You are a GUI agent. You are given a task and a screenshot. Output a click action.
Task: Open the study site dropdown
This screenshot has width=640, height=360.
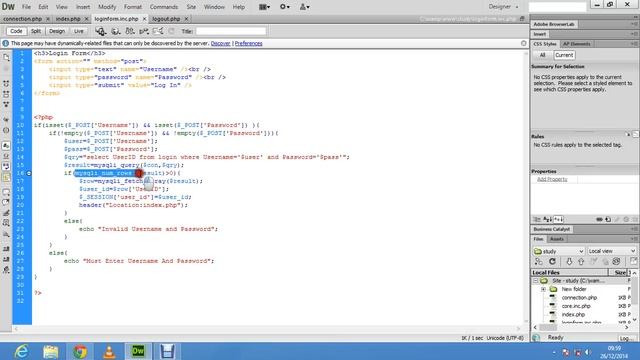pos(559,251)
